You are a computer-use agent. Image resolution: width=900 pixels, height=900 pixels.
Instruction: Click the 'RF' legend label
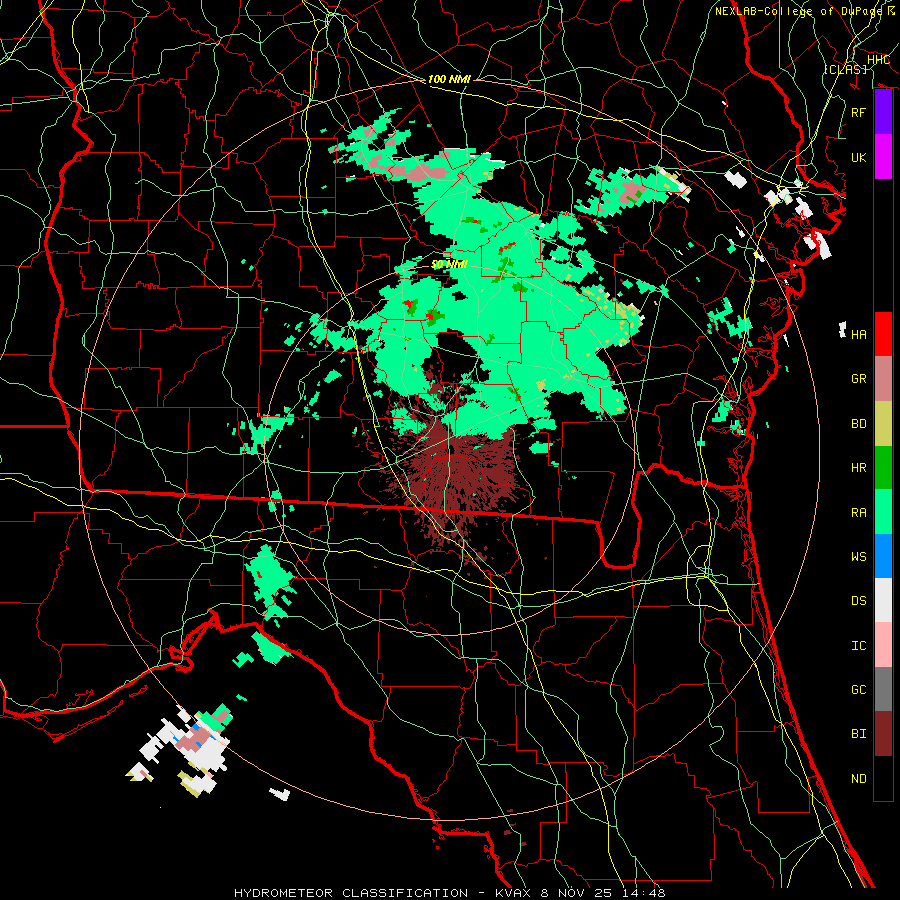click(858, 112)
